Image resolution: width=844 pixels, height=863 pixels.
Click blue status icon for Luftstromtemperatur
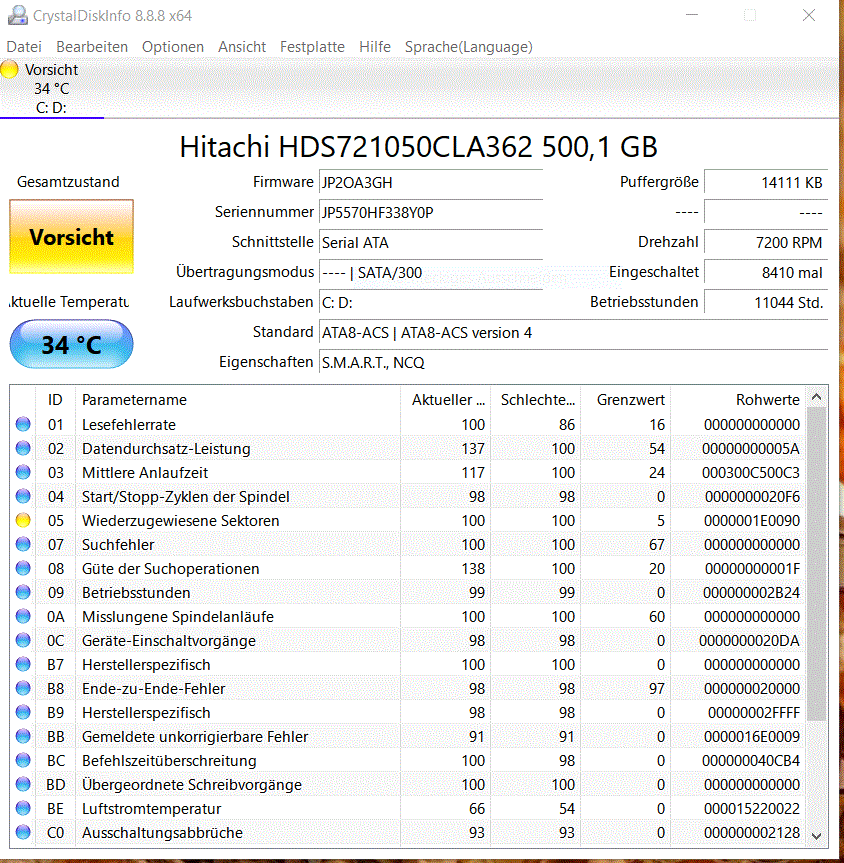coord(23,809)
